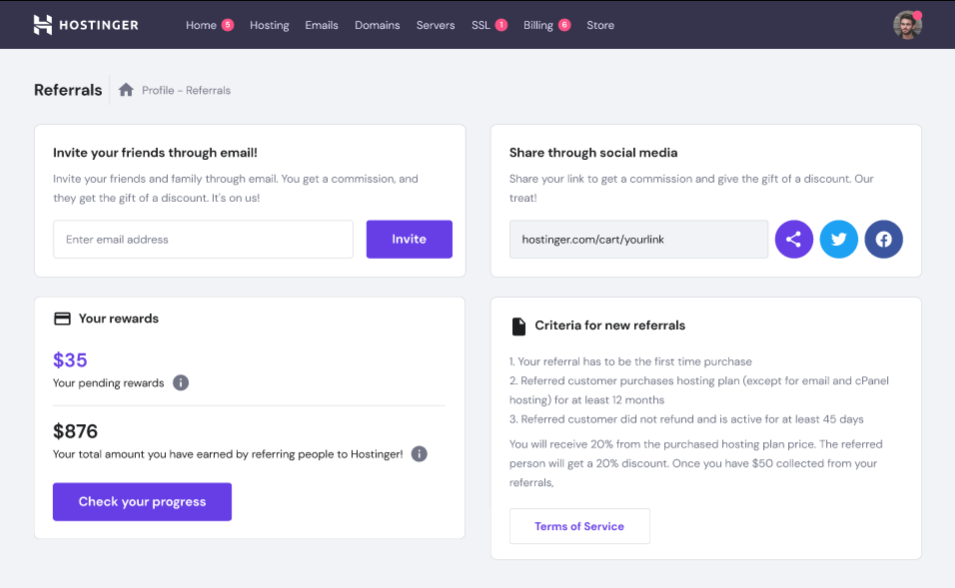
Task: Click info icon beside total earned amount
Action: pyautogui.click(x=419, y=454)
